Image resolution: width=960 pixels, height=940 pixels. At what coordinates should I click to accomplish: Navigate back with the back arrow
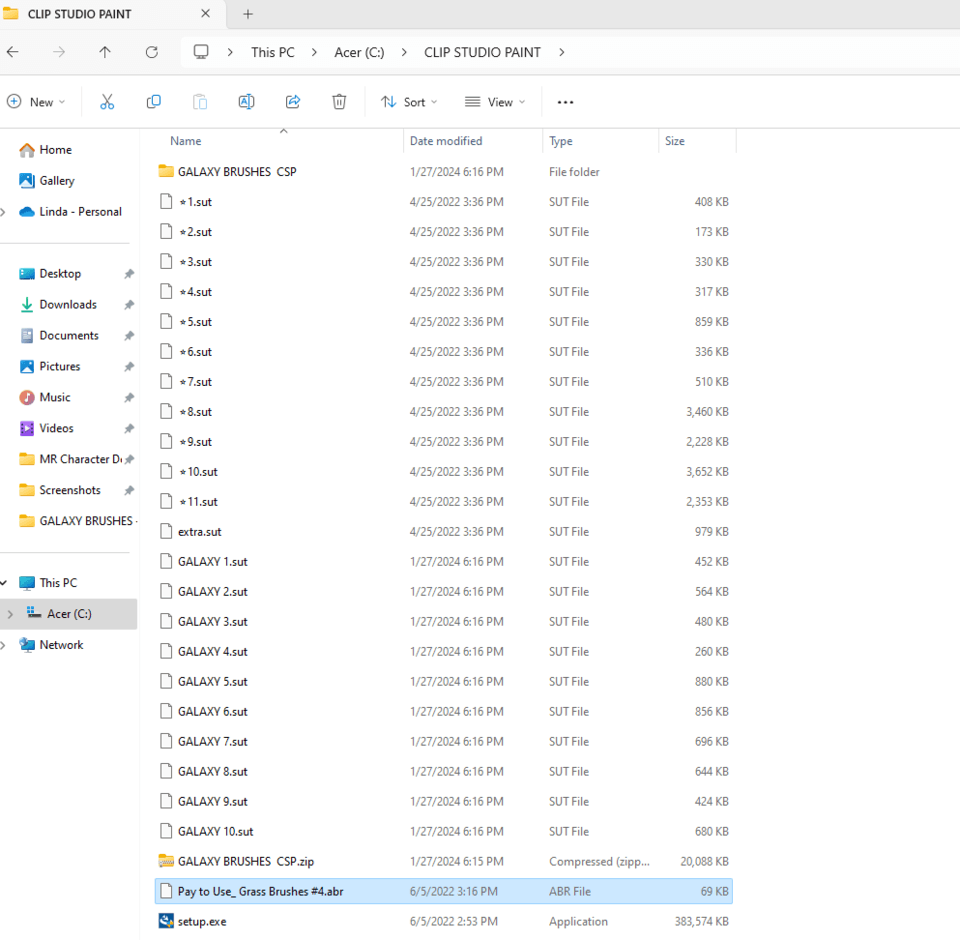pos(13,52)
